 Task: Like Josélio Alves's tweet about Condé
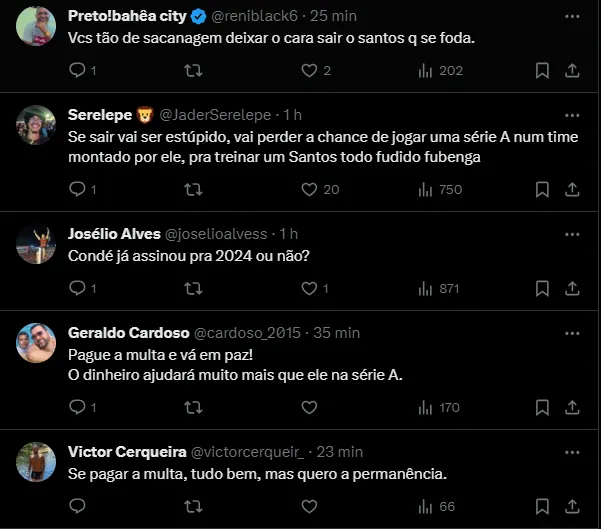(309, 288)
